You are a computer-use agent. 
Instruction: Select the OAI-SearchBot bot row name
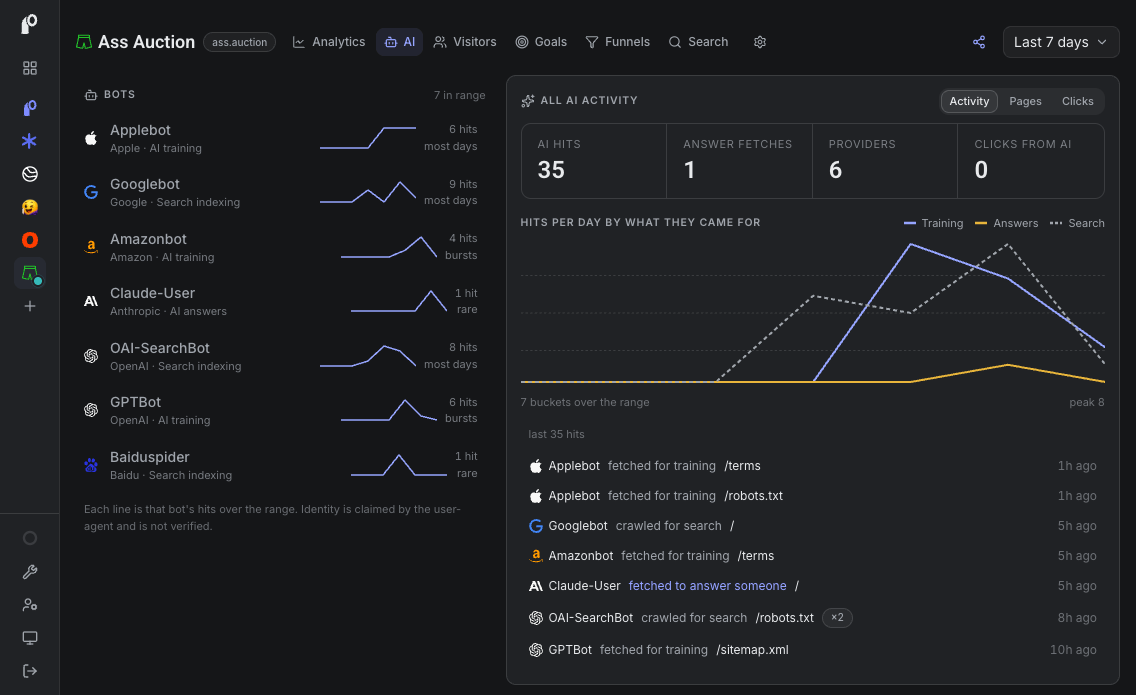pos(159,349)
